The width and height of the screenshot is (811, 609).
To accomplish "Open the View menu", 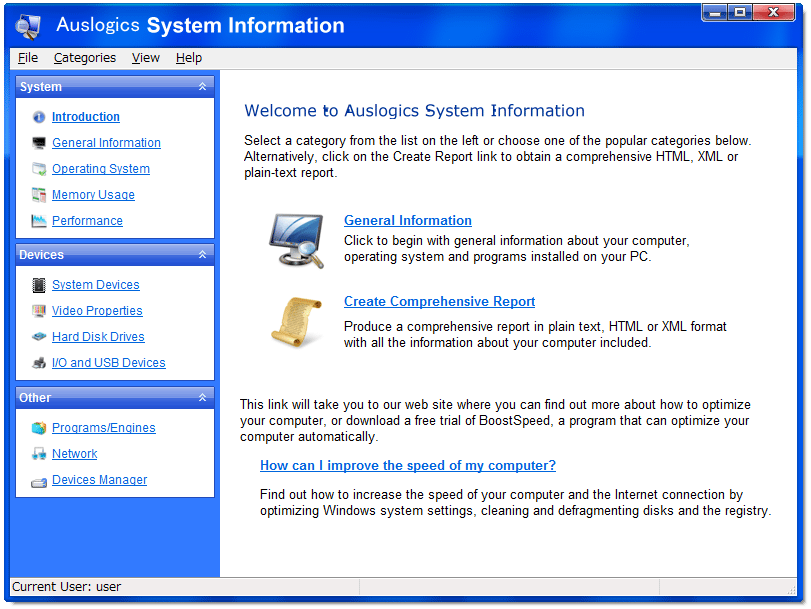I will pos(146,58).
